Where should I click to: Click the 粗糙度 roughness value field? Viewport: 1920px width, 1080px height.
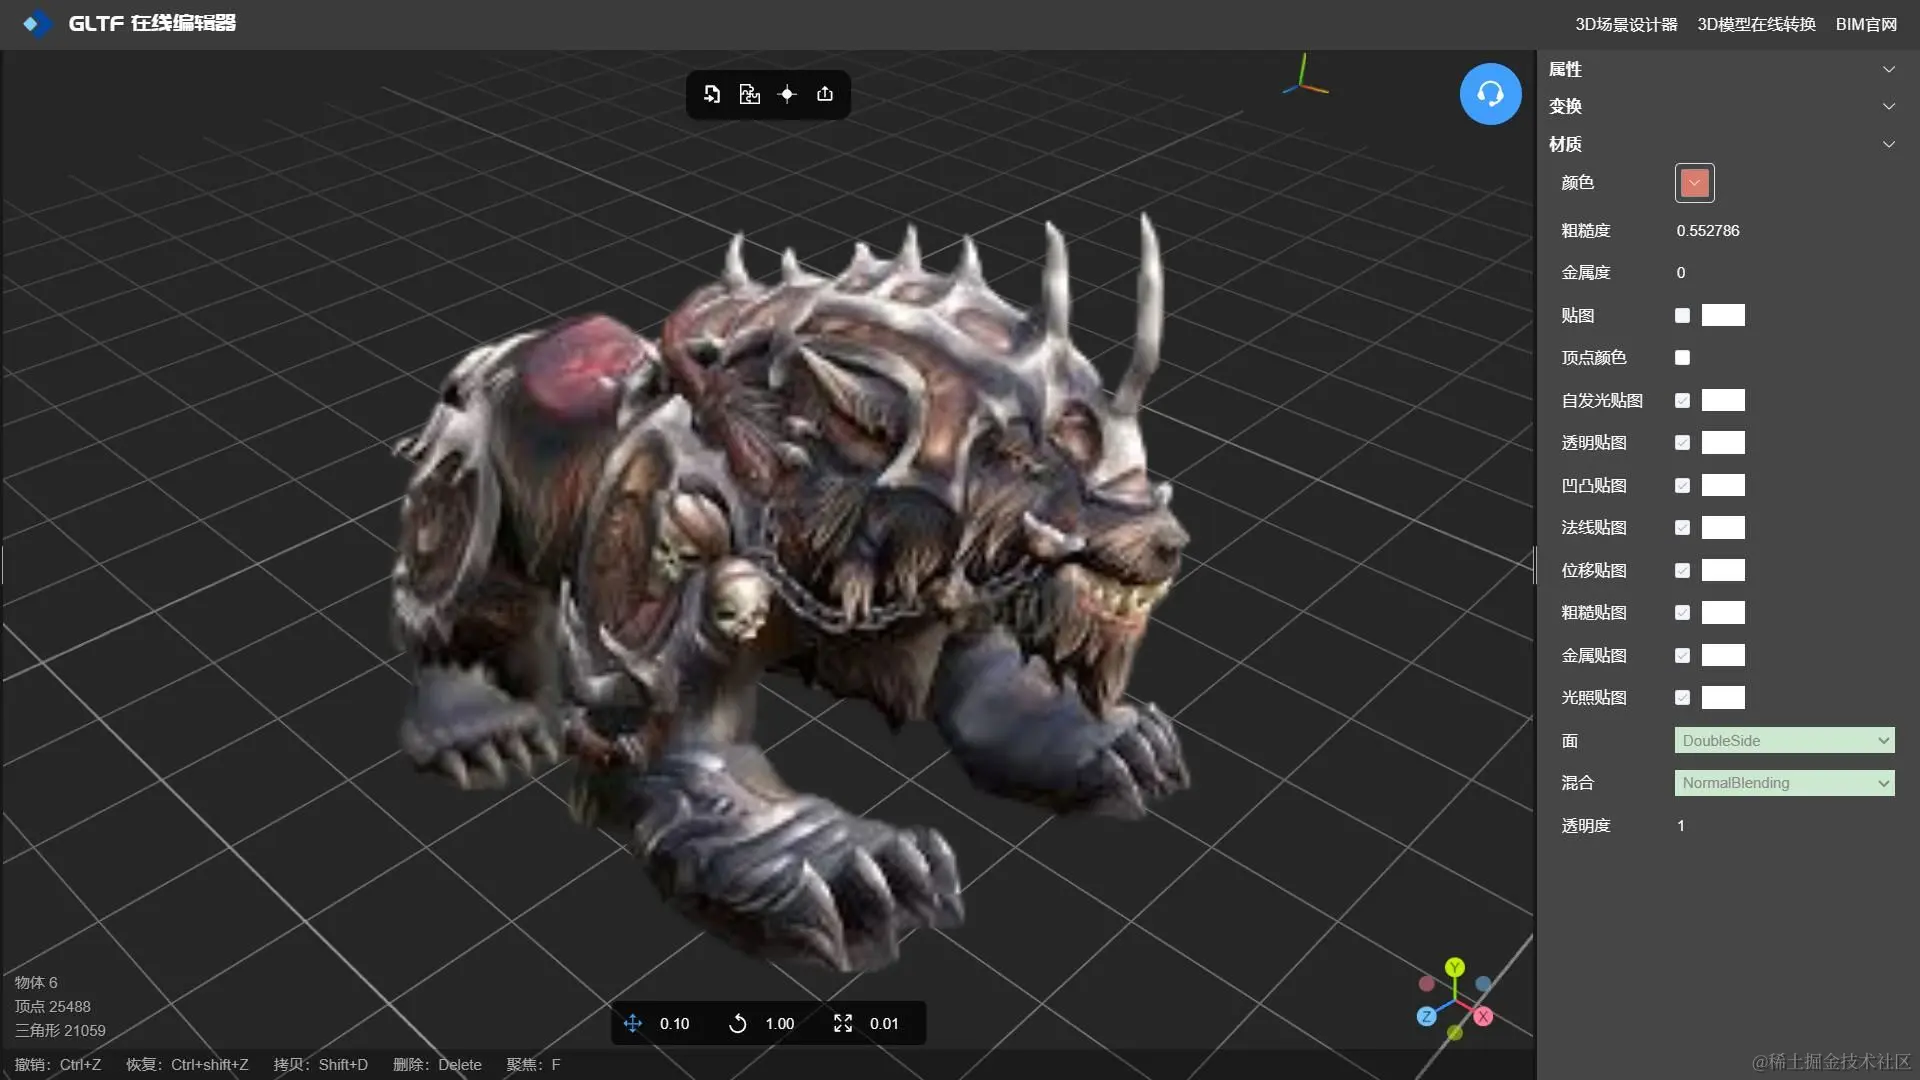click(1708, 231)
